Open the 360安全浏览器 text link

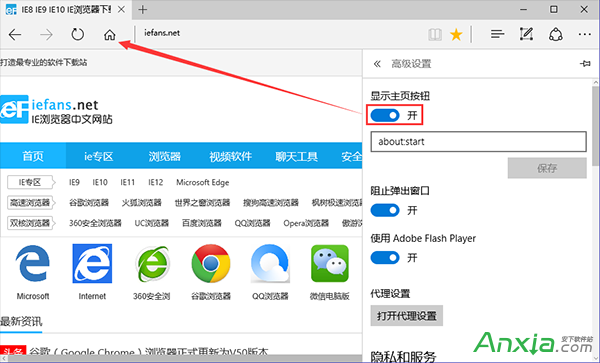pyautogui.click(x=95, y=223)
